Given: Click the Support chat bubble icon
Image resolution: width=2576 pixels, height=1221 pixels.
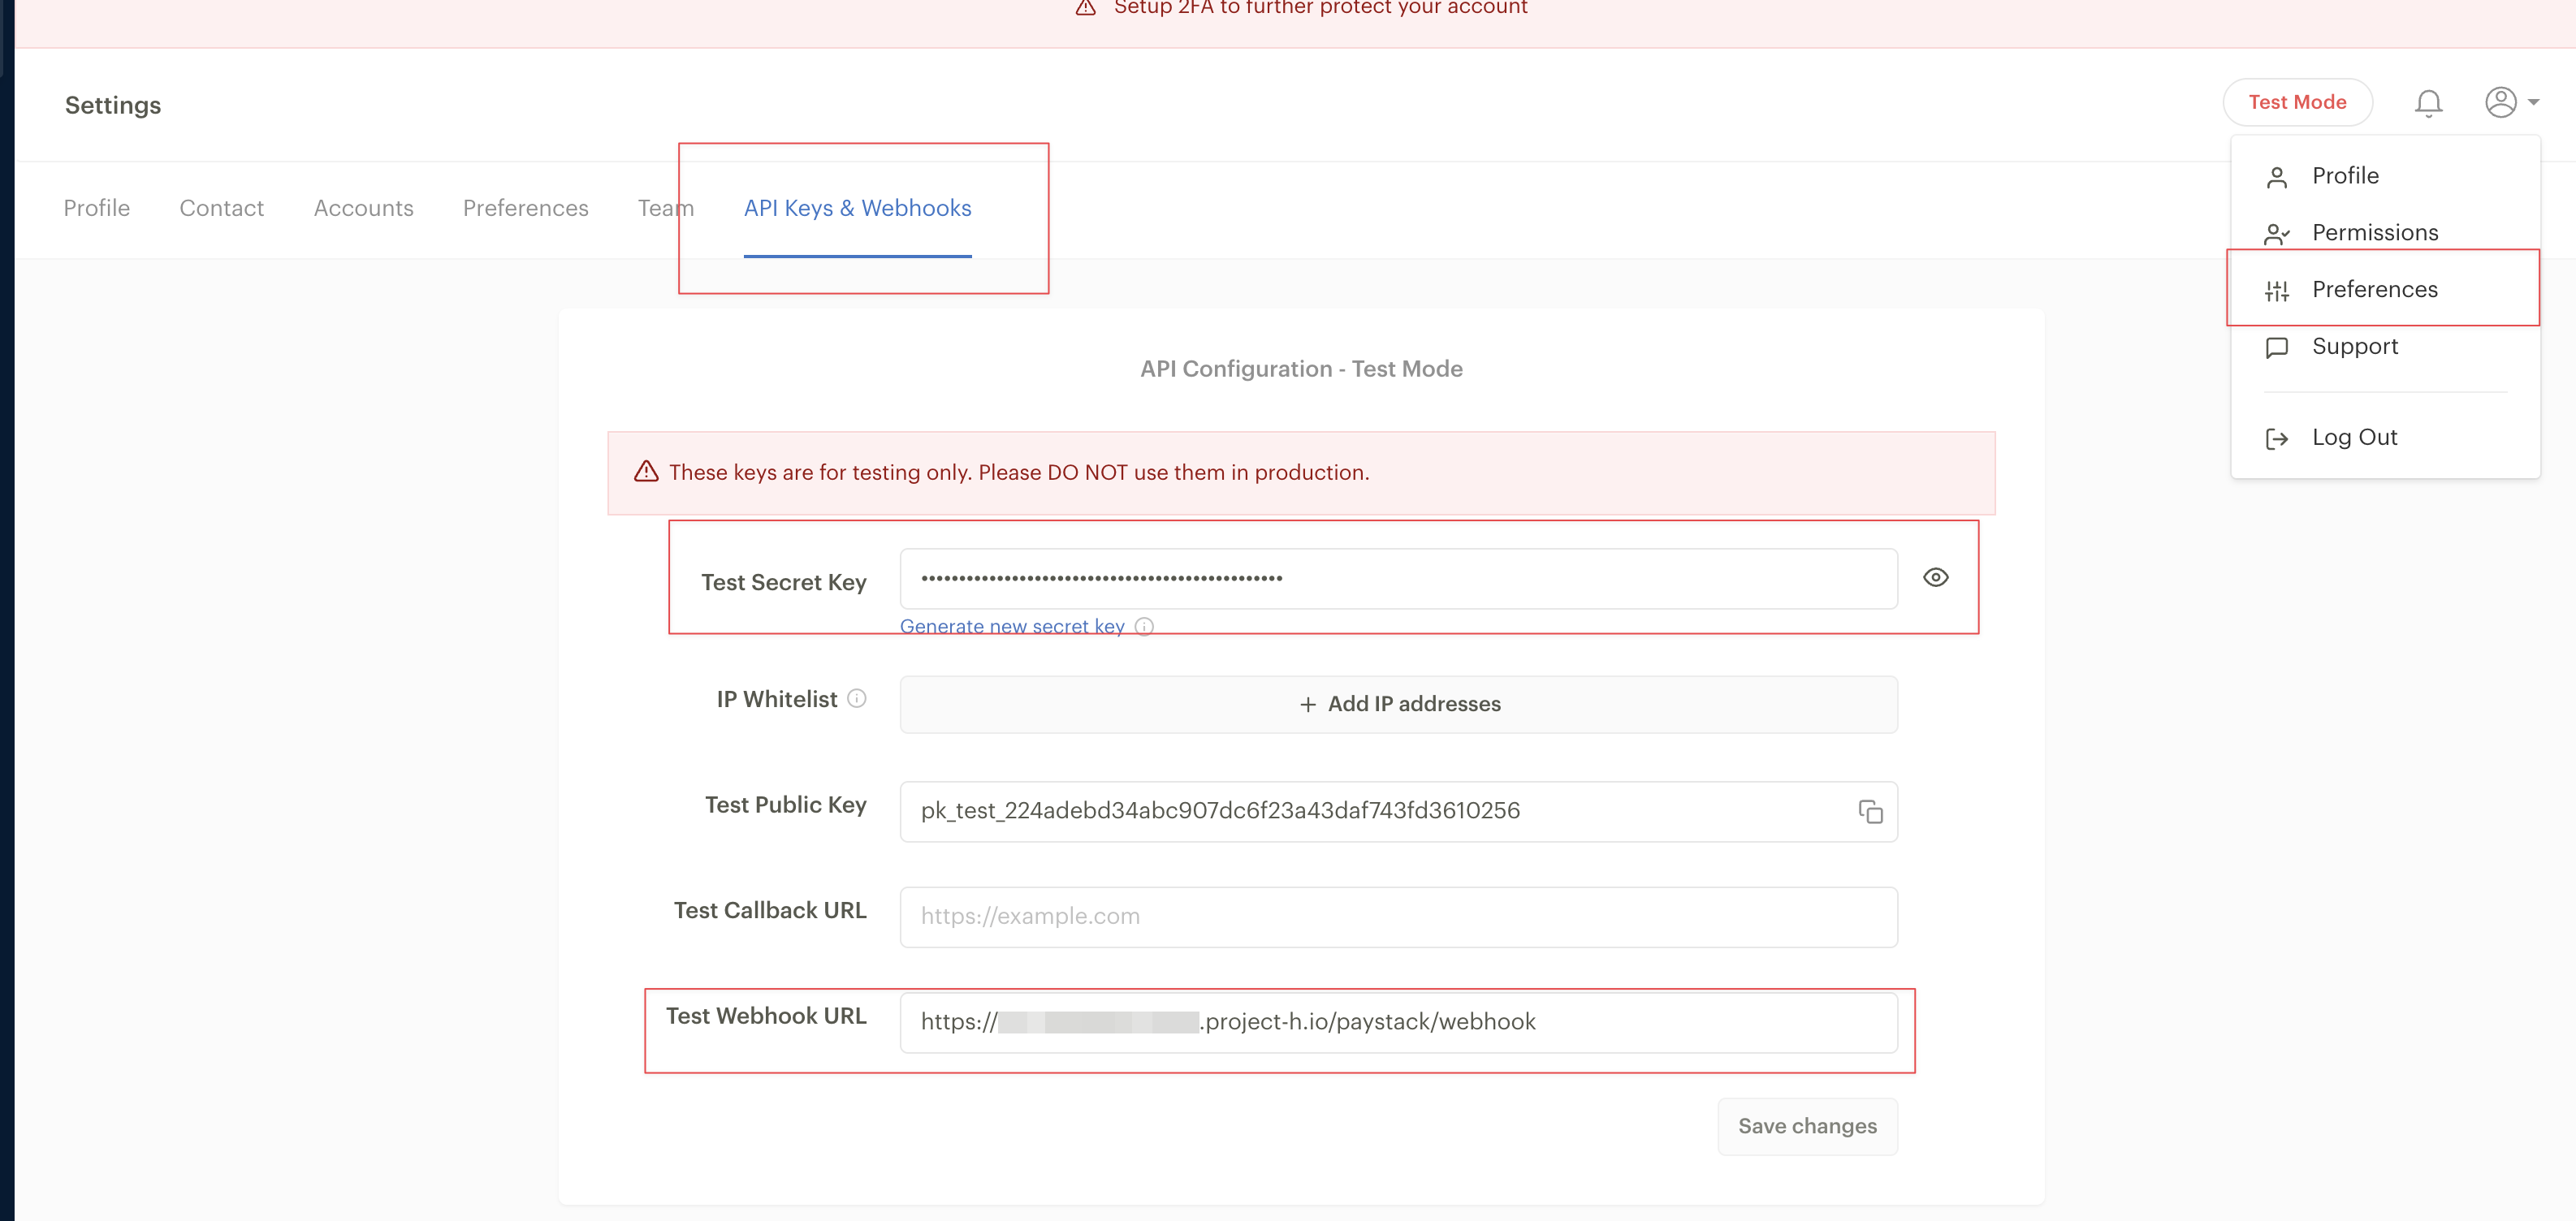Looking at the screenshot, I should click(x=2277, y=347).
